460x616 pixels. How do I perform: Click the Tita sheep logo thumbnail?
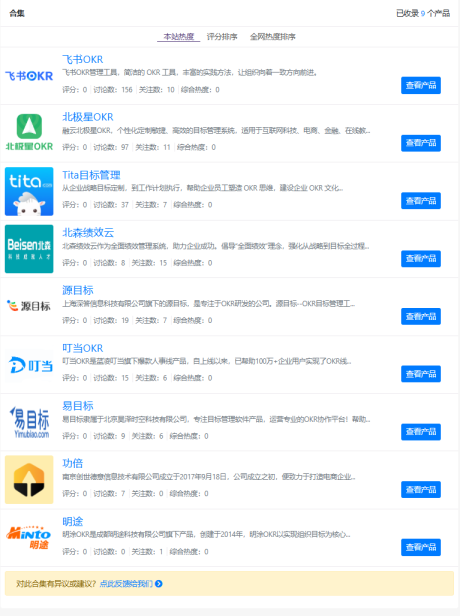tap(29, 191)
